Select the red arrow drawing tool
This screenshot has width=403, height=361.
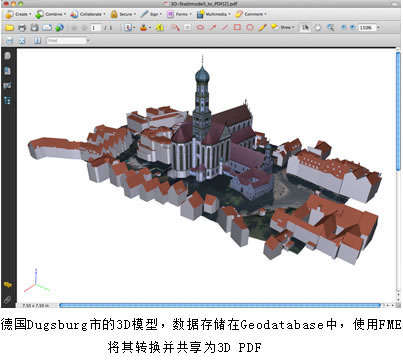[213, 28]
